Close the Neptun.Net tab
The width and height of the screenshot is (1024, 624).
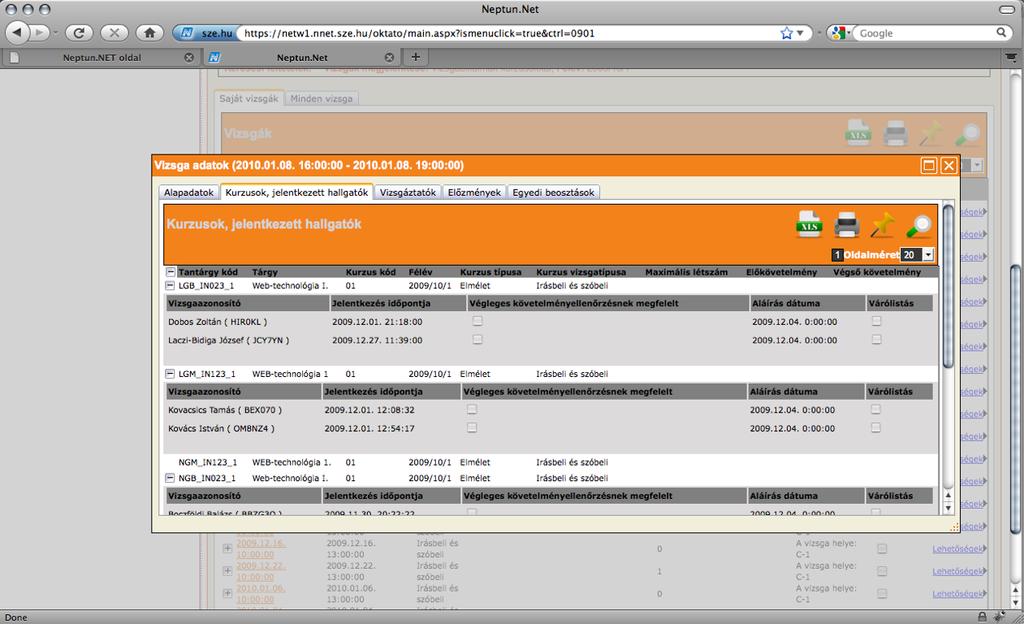pyautogui.click(x=389, y=57)
